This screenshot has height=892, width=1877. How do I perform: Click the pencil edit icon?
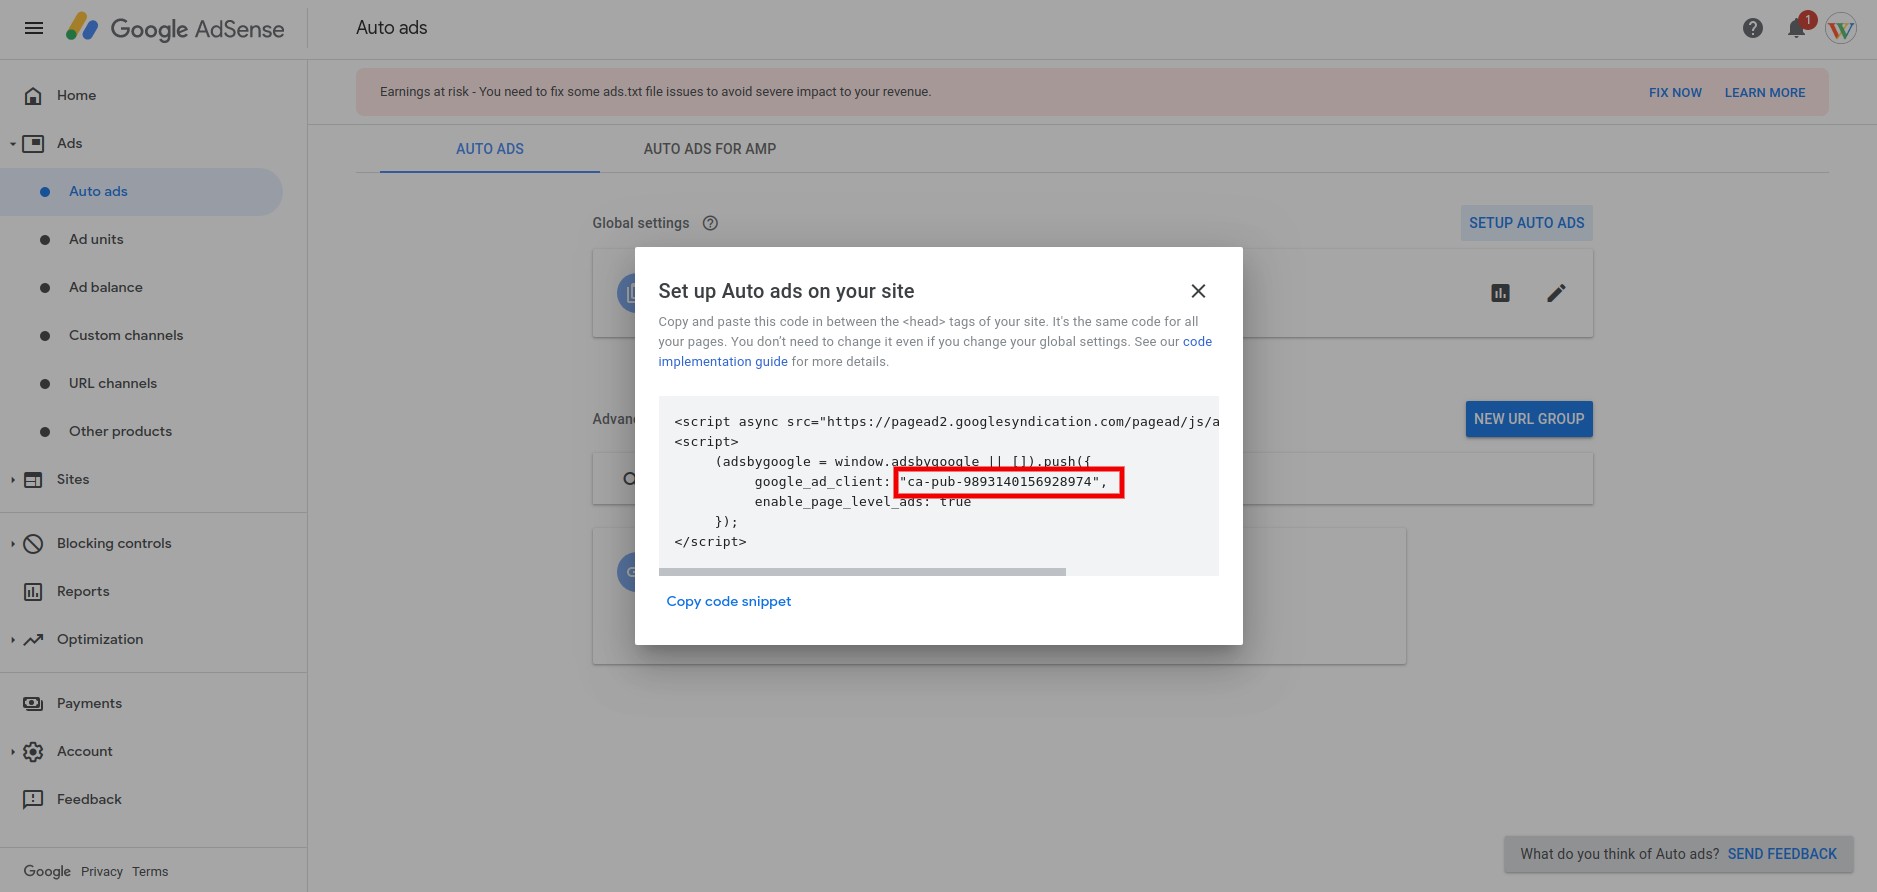[1556, 293]
